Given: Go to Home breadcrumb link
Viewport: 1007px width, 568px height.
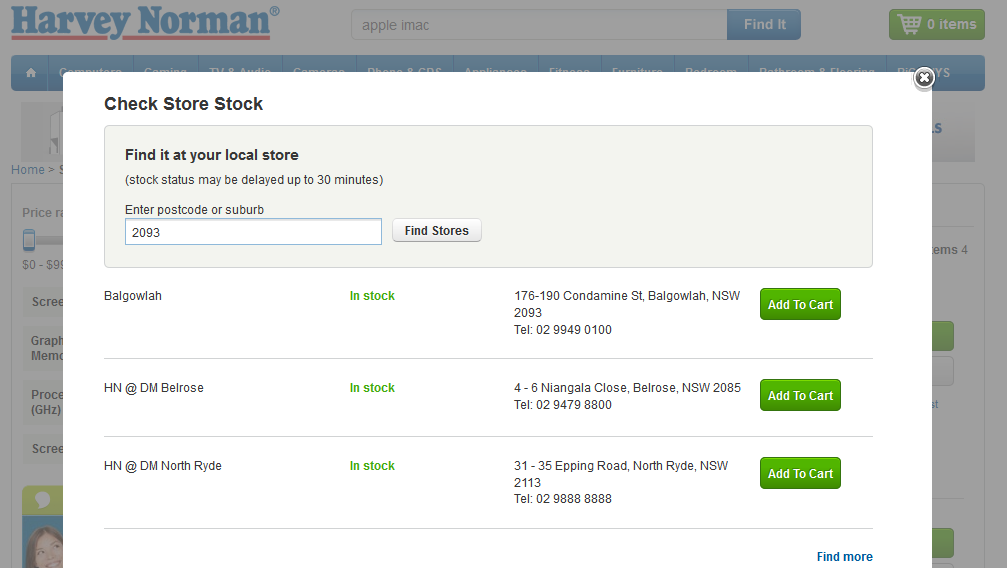Looking at the screenshot, I should (x=27, y=170).
